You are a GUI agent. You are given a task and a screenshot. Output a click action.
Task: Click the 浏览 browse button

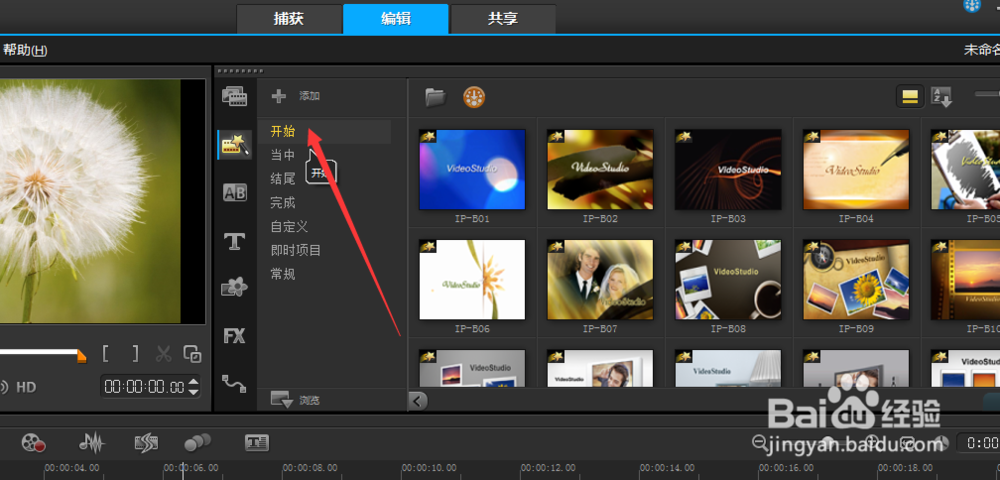click(295, 400)
